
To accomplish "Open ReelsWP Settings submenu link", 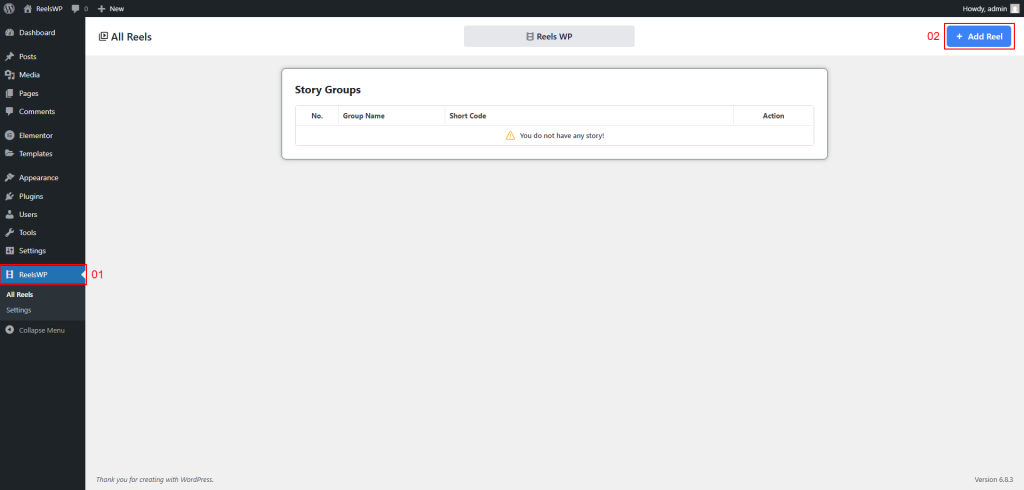I will tap(18, 310).
